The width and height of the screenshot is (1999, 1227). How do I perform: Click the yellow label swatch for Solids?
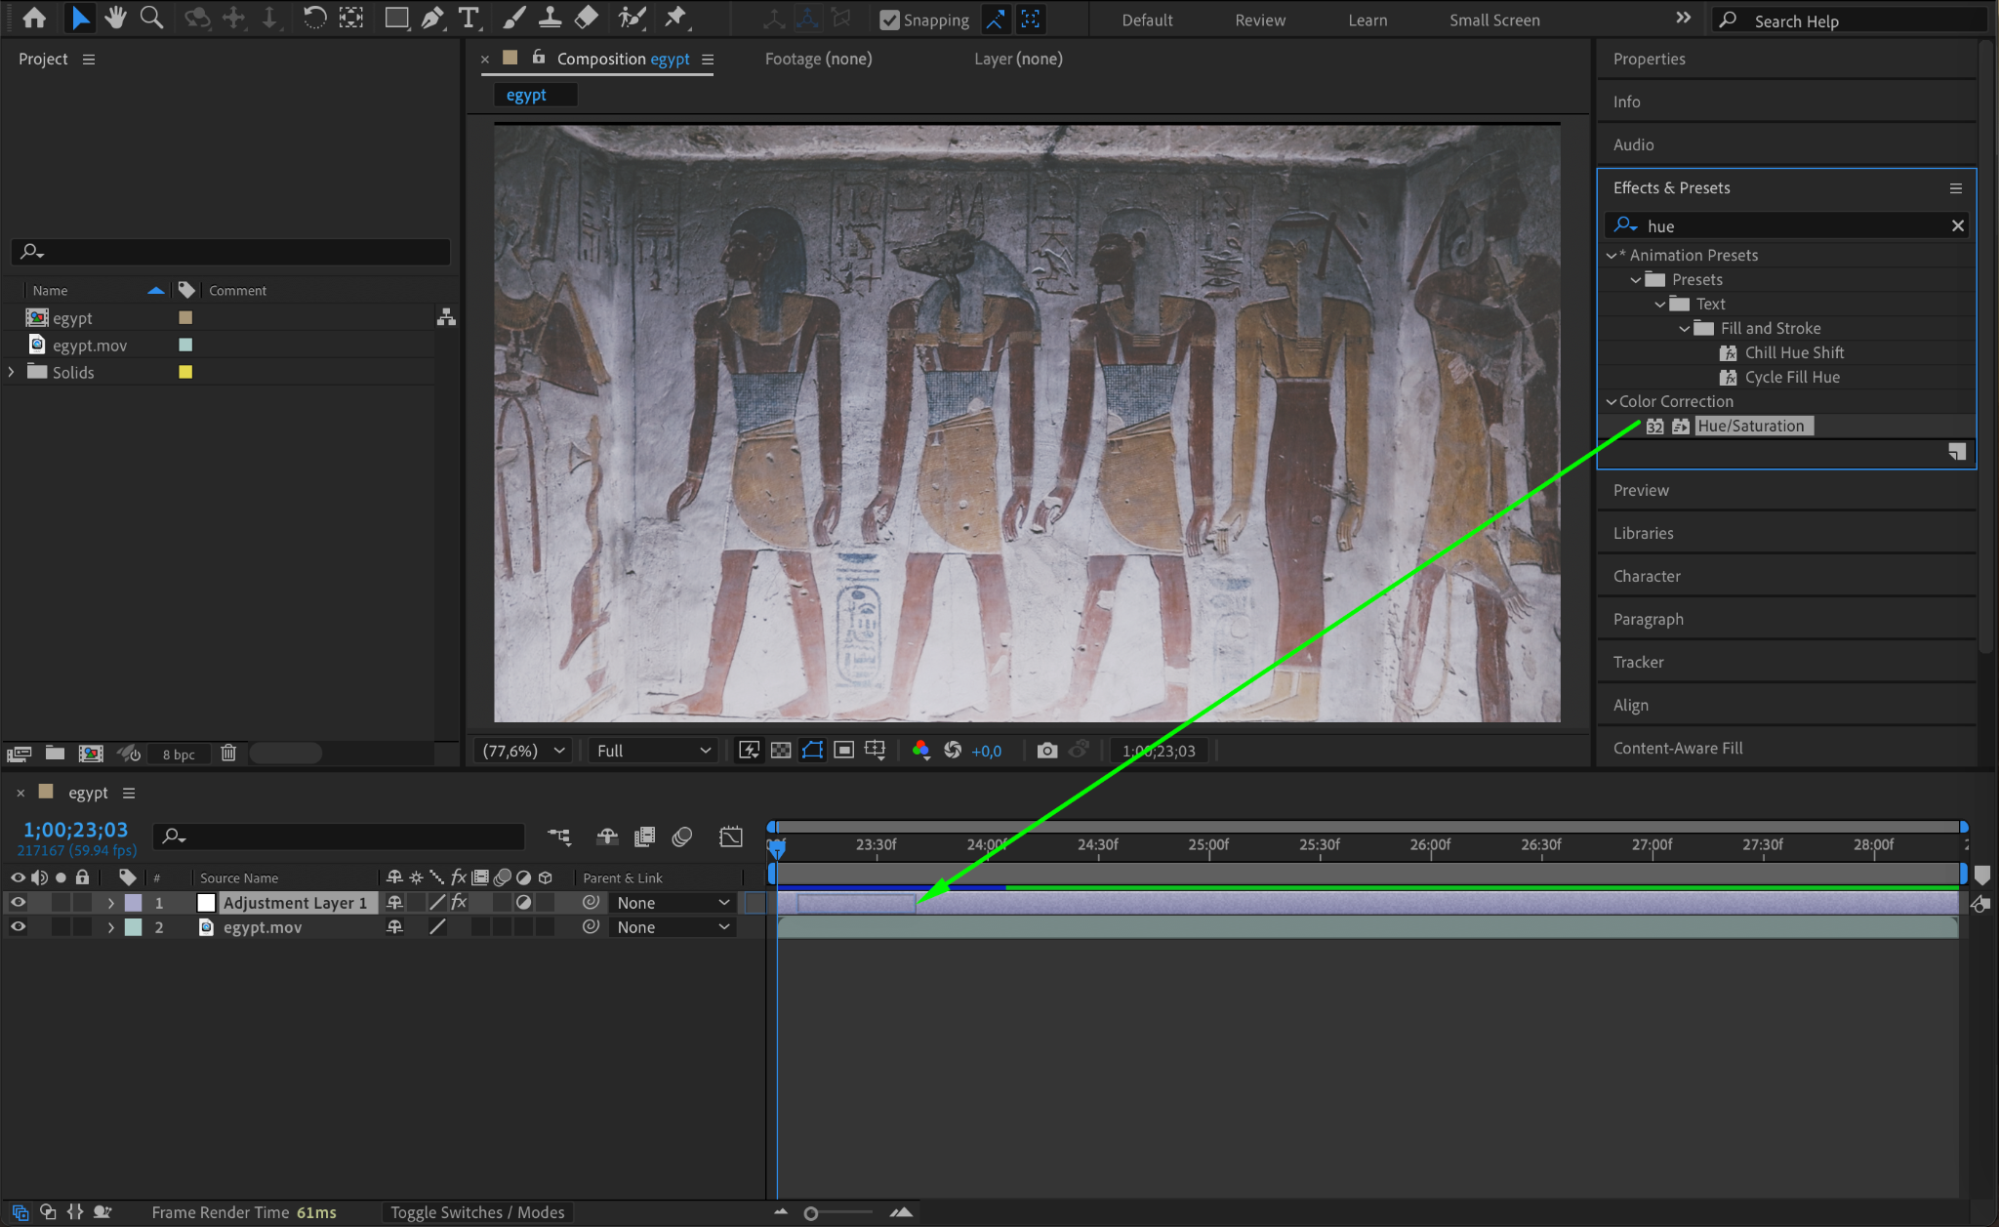[185, 372]
